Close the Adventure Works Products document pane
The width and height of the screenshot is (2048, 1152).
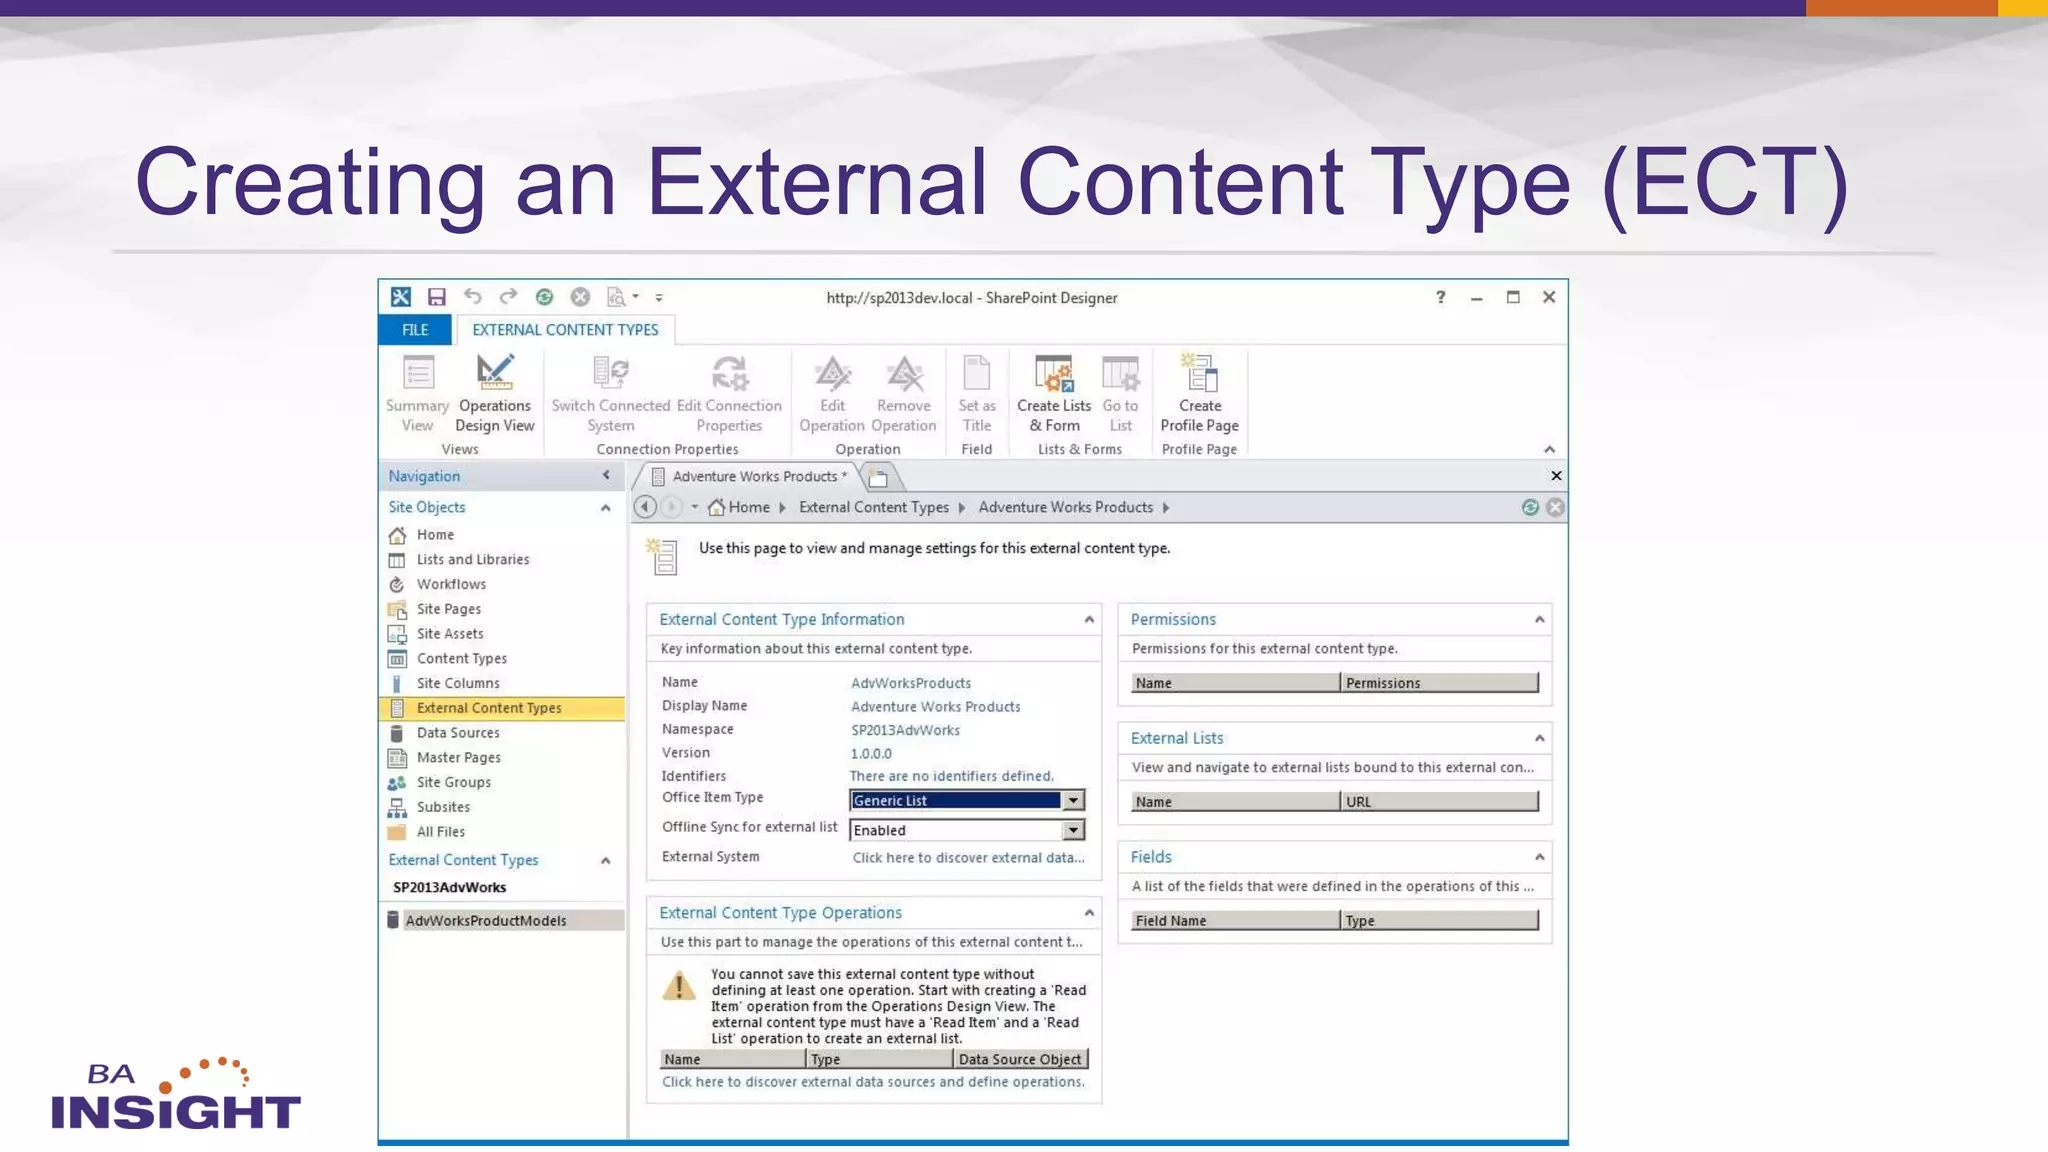1556,476
